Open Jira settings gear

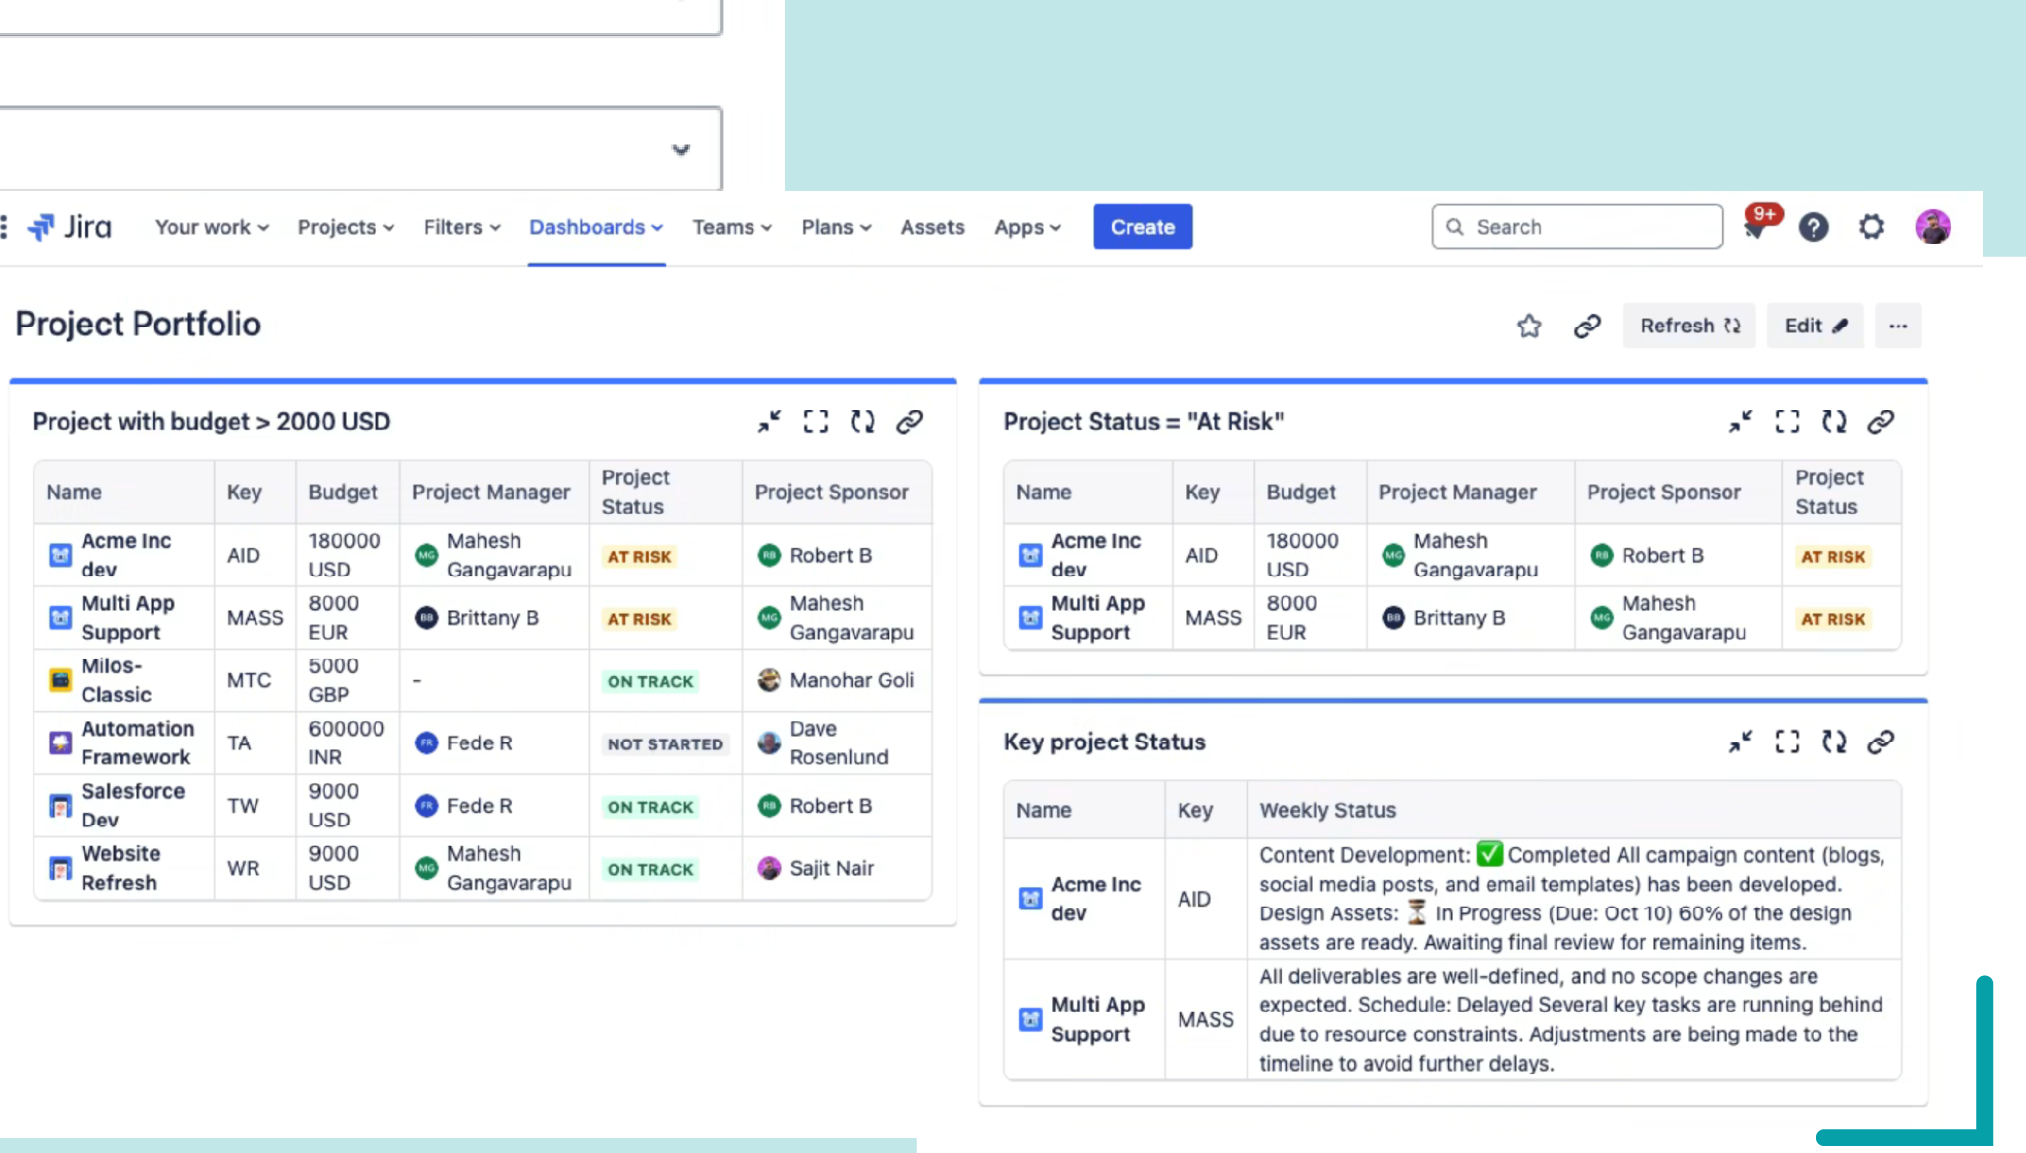click(x=1871, y=228)
